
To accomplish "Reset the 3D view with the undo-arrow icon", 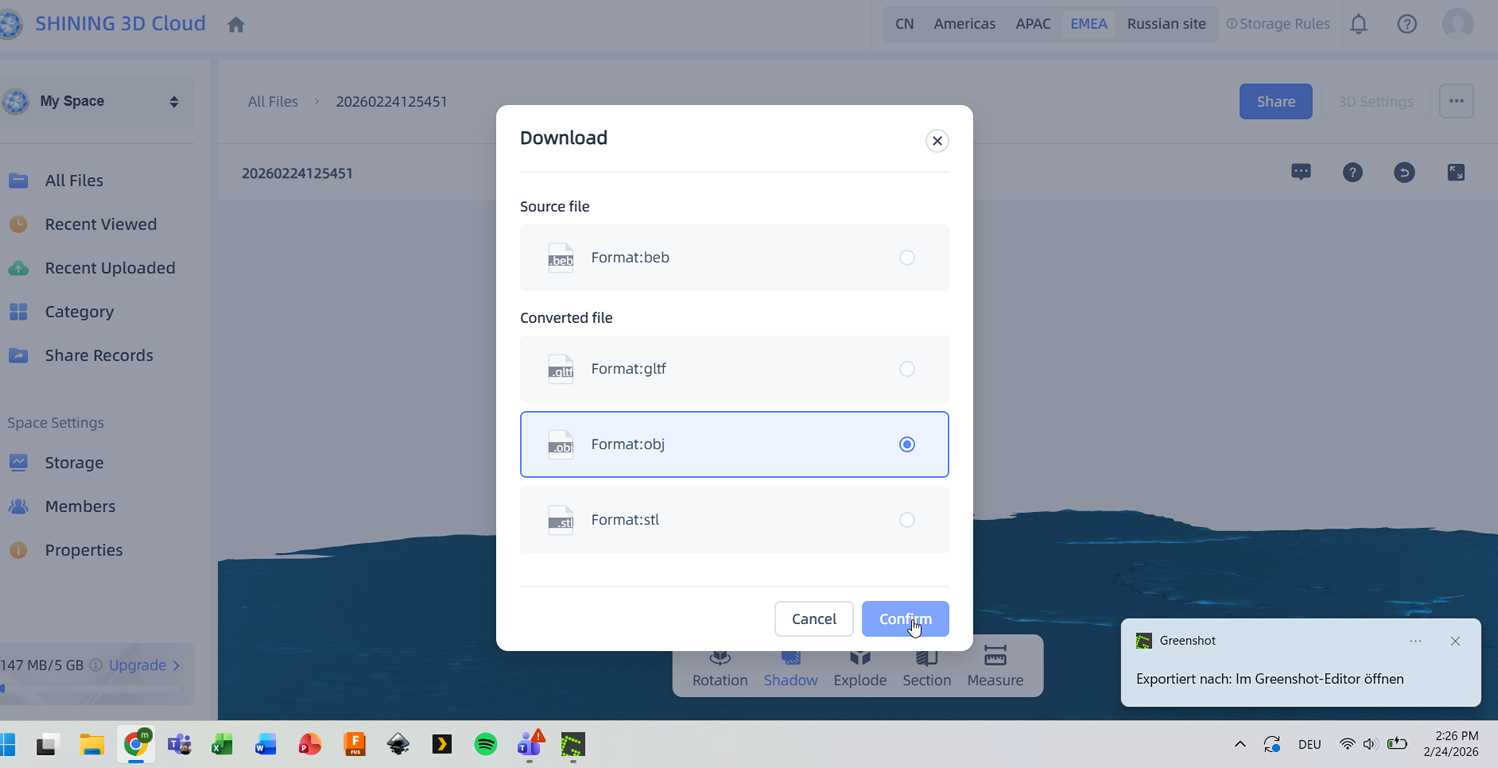I will [1405, 172].
